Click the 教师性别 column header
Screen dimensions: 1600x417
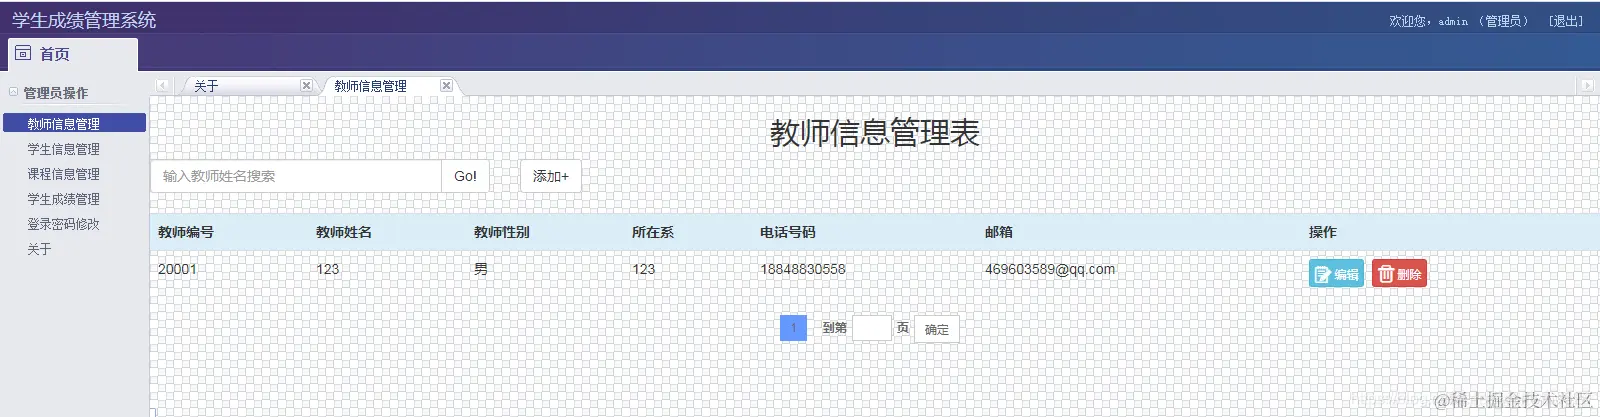coord(502,232)
